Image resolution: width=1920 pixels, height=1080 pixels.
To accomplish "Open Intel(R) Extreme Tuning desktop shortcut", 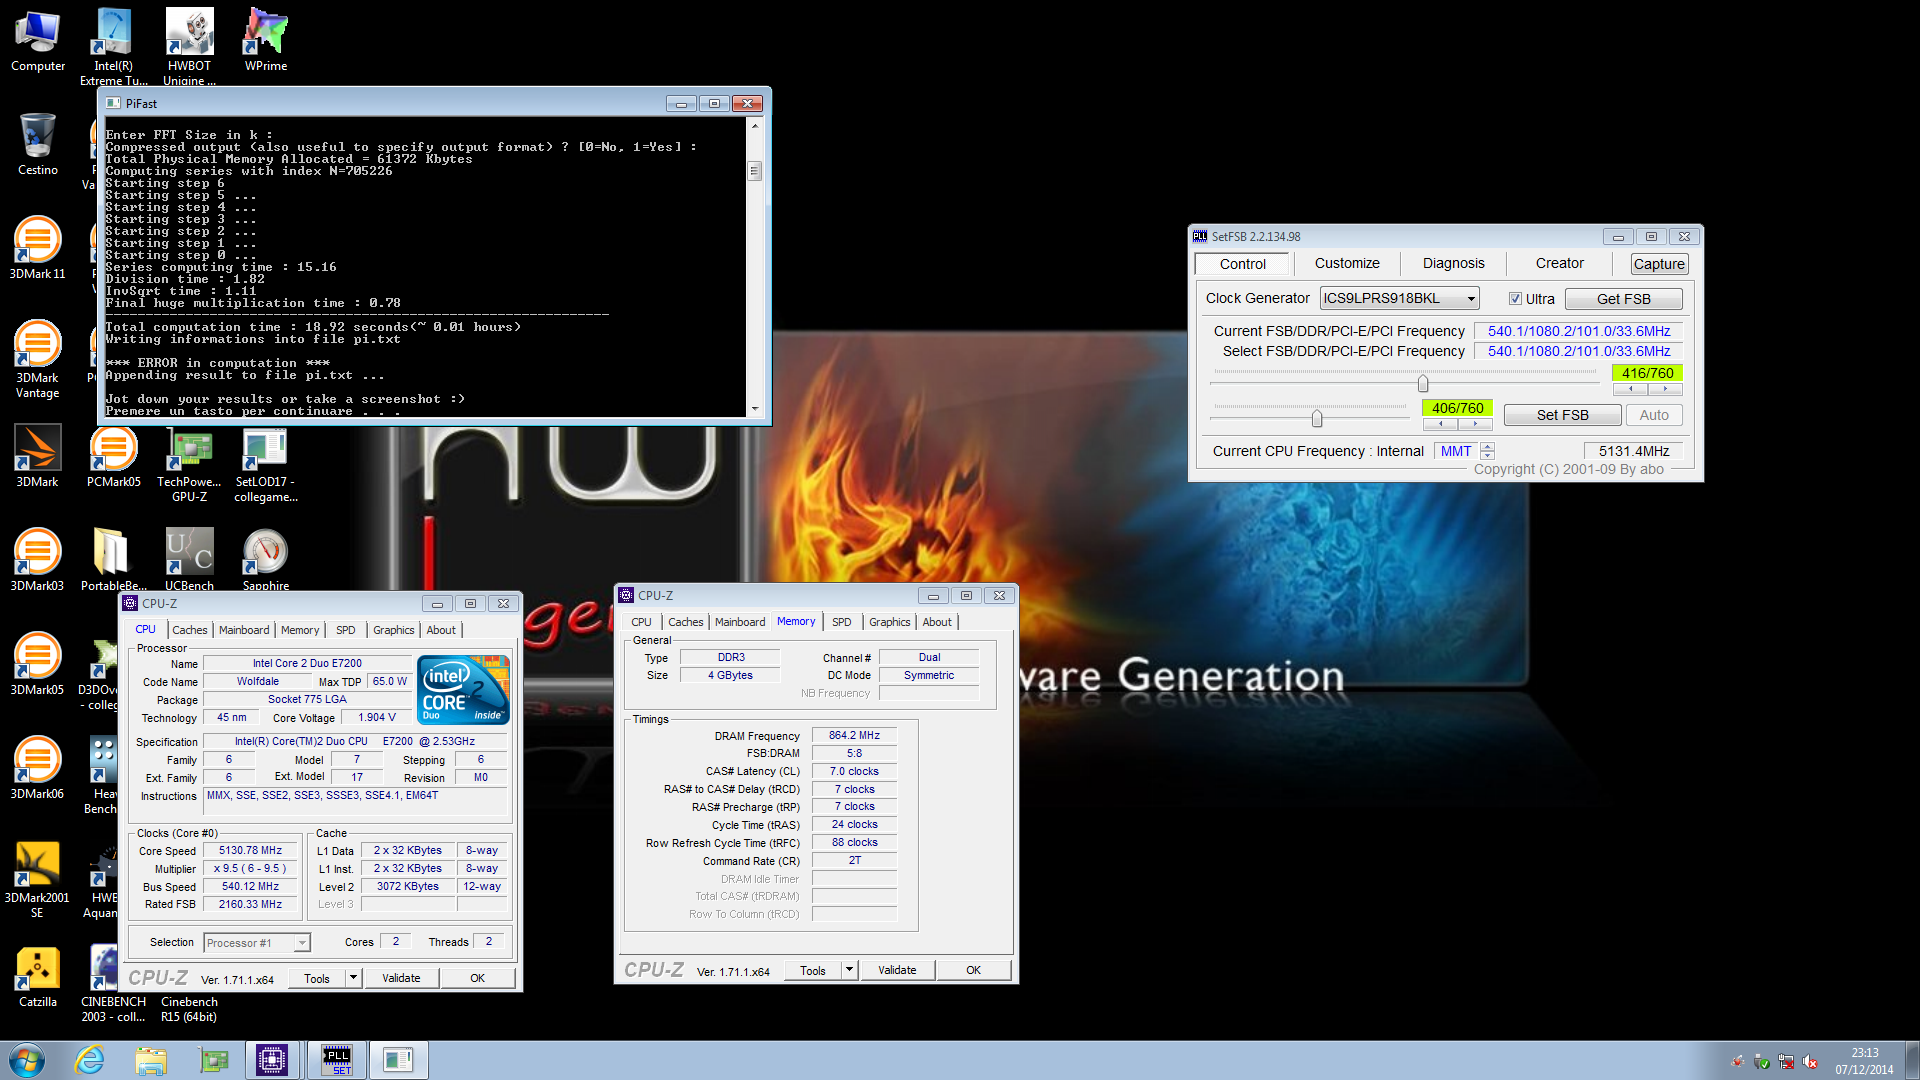I will pyautogui.click(x=113, y=46).
